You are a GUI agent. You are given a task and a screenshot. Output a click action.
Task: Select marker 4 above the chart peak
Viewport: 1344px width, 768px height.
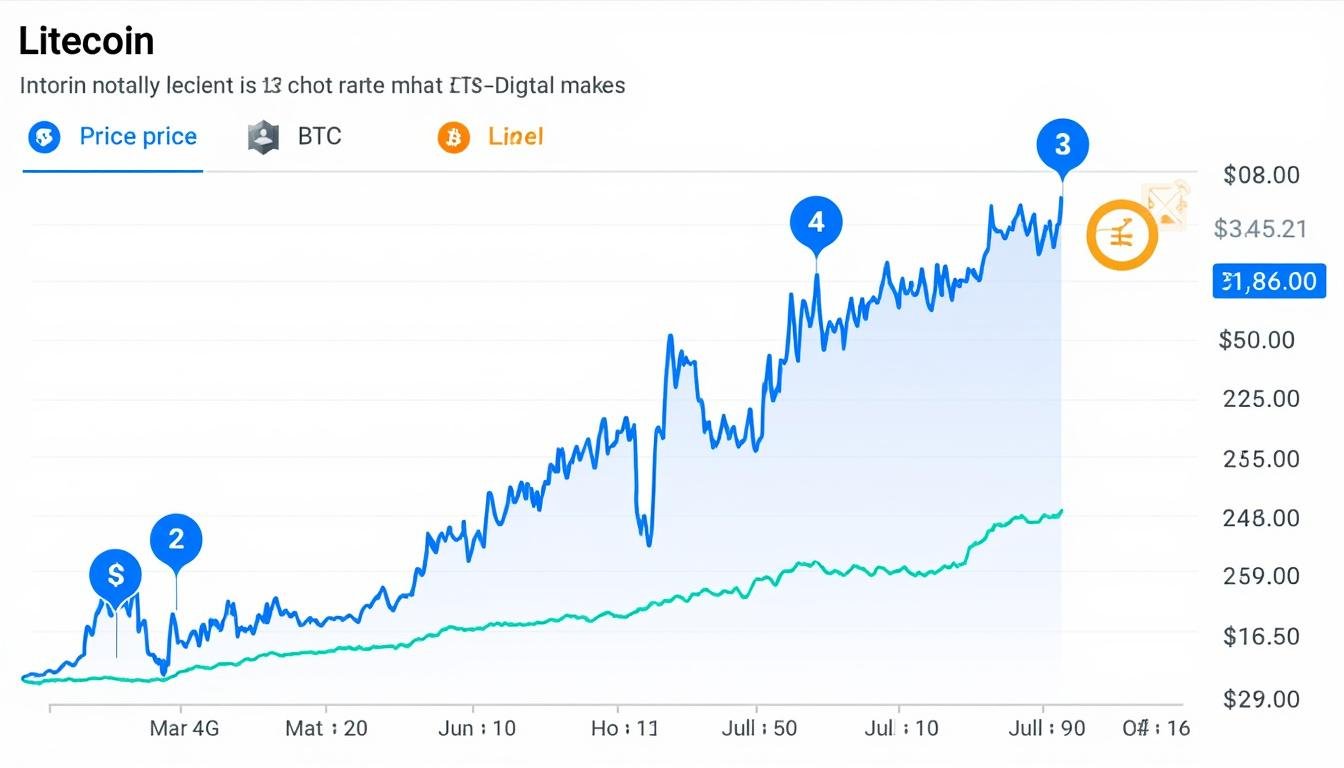(x=816, y=221)
